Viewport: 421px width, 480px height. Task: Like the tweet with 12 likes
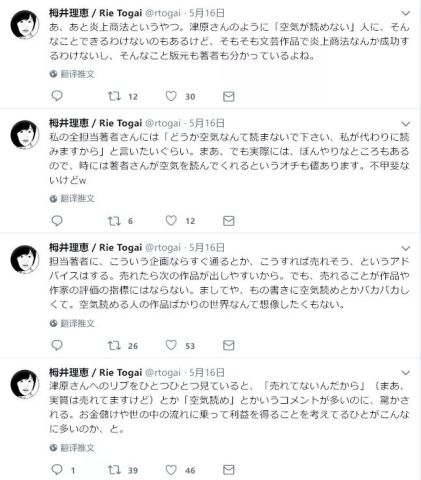[171, 221]
